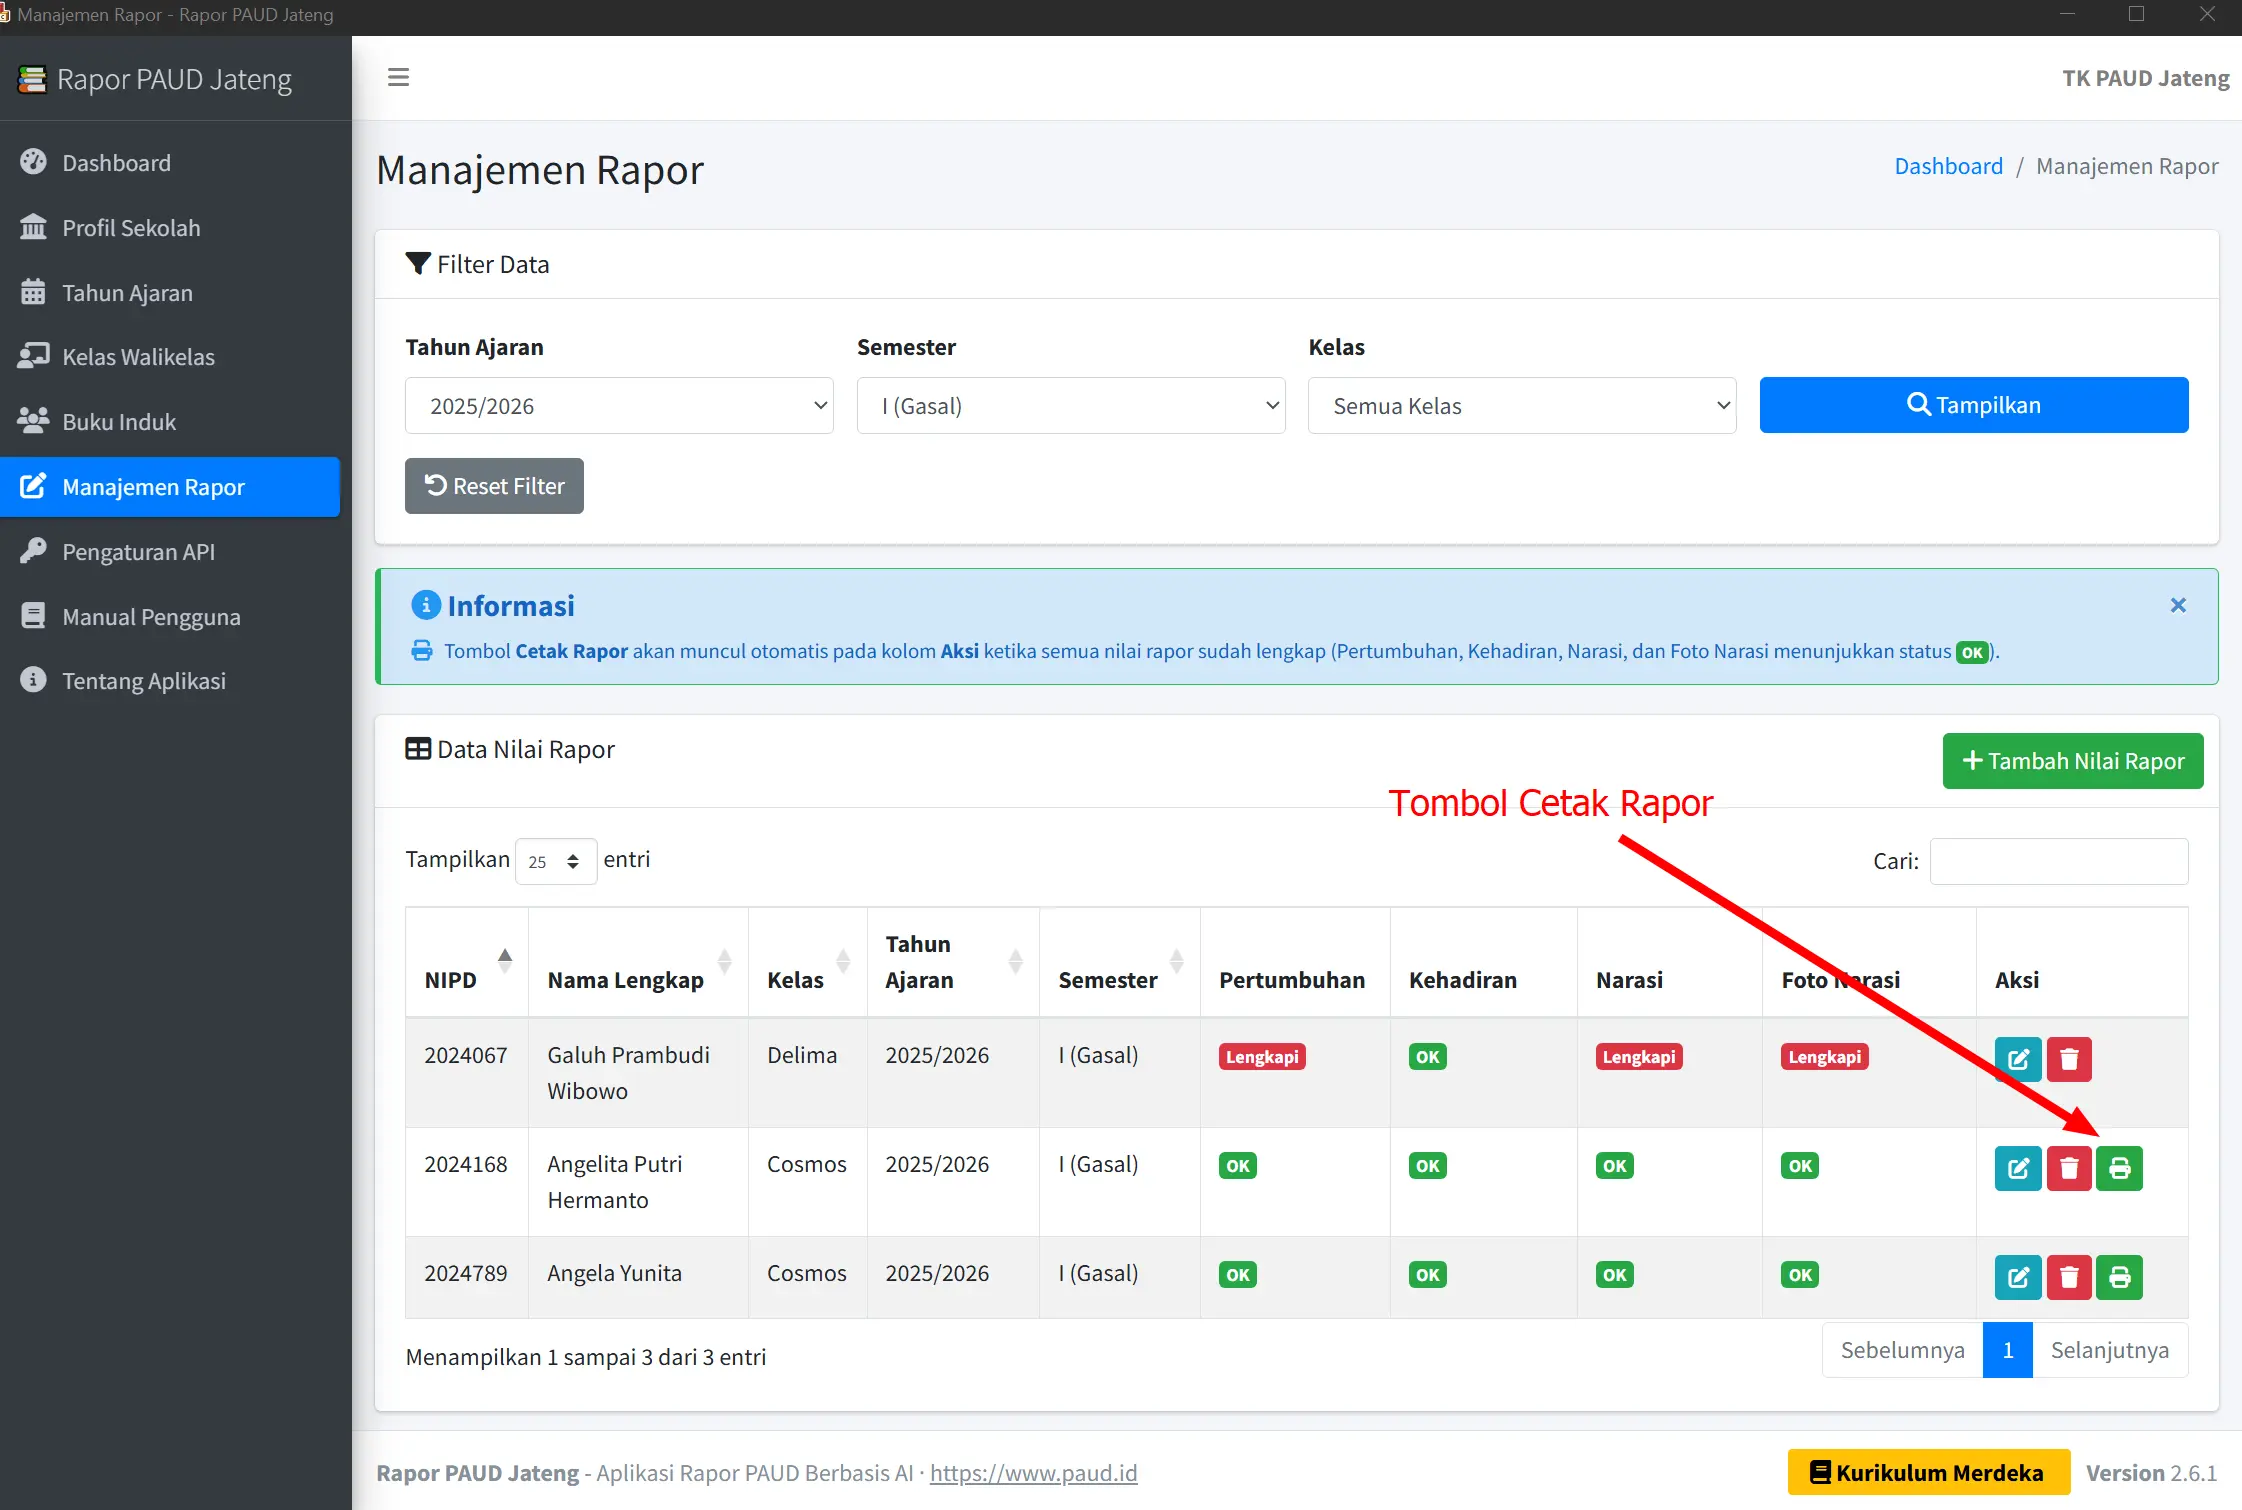Change the entries per page selector
Image resolution: width=2242 pixels, height=1510 pixels.
pos(555,861)
